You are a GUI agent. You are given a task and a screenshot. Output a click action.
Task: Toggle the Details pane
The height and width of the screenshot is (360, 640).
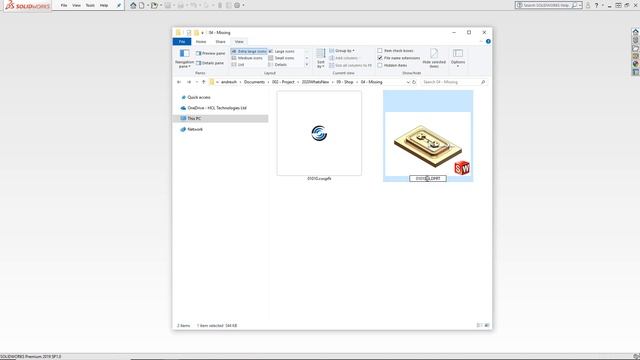pyautogui.click(x=210, y=63)
